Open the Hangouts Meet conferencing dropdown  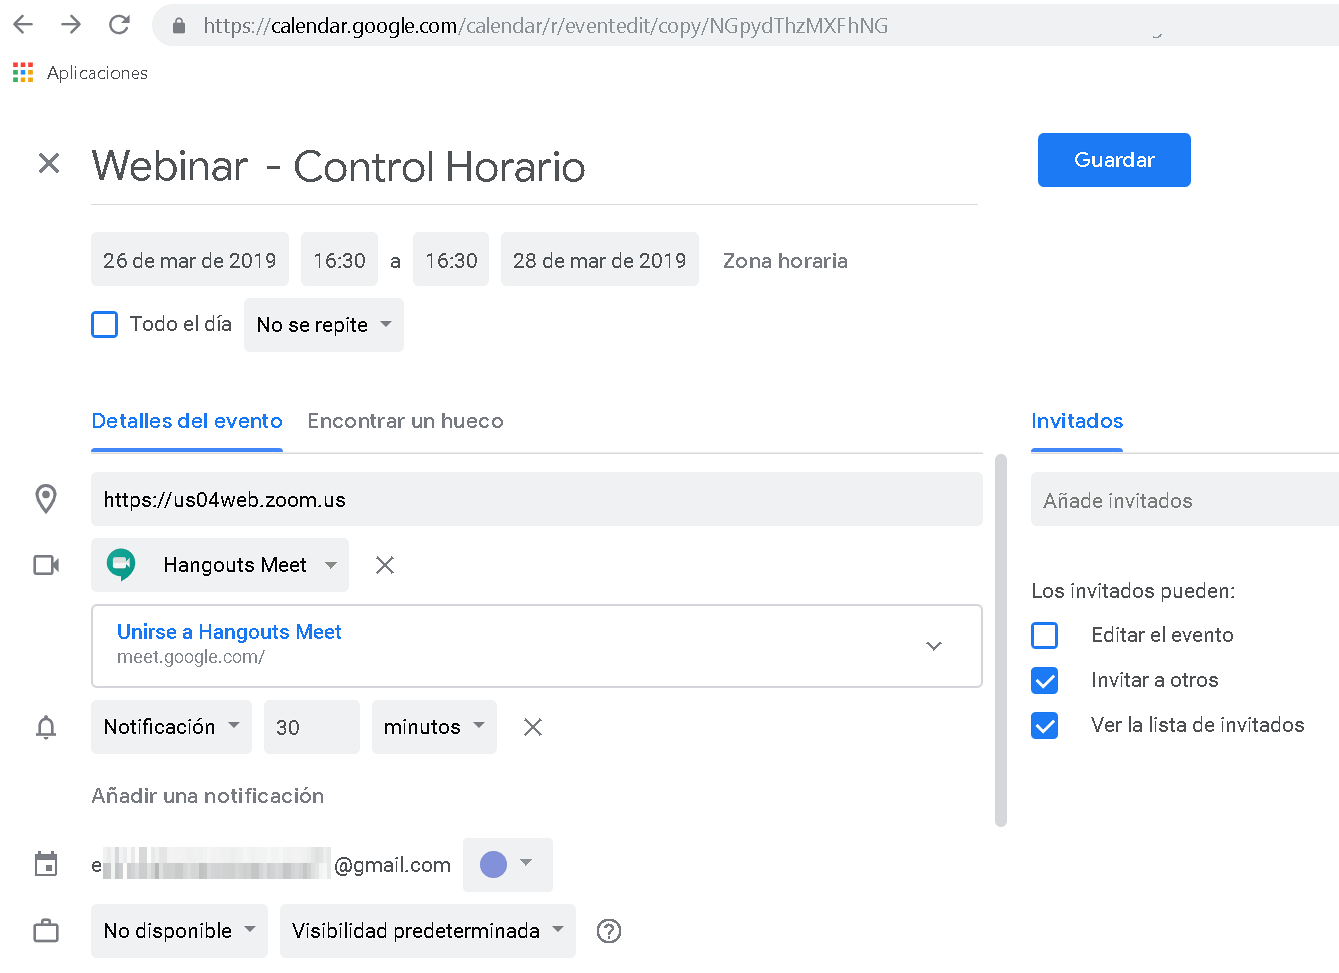click(x=220, y=565)
